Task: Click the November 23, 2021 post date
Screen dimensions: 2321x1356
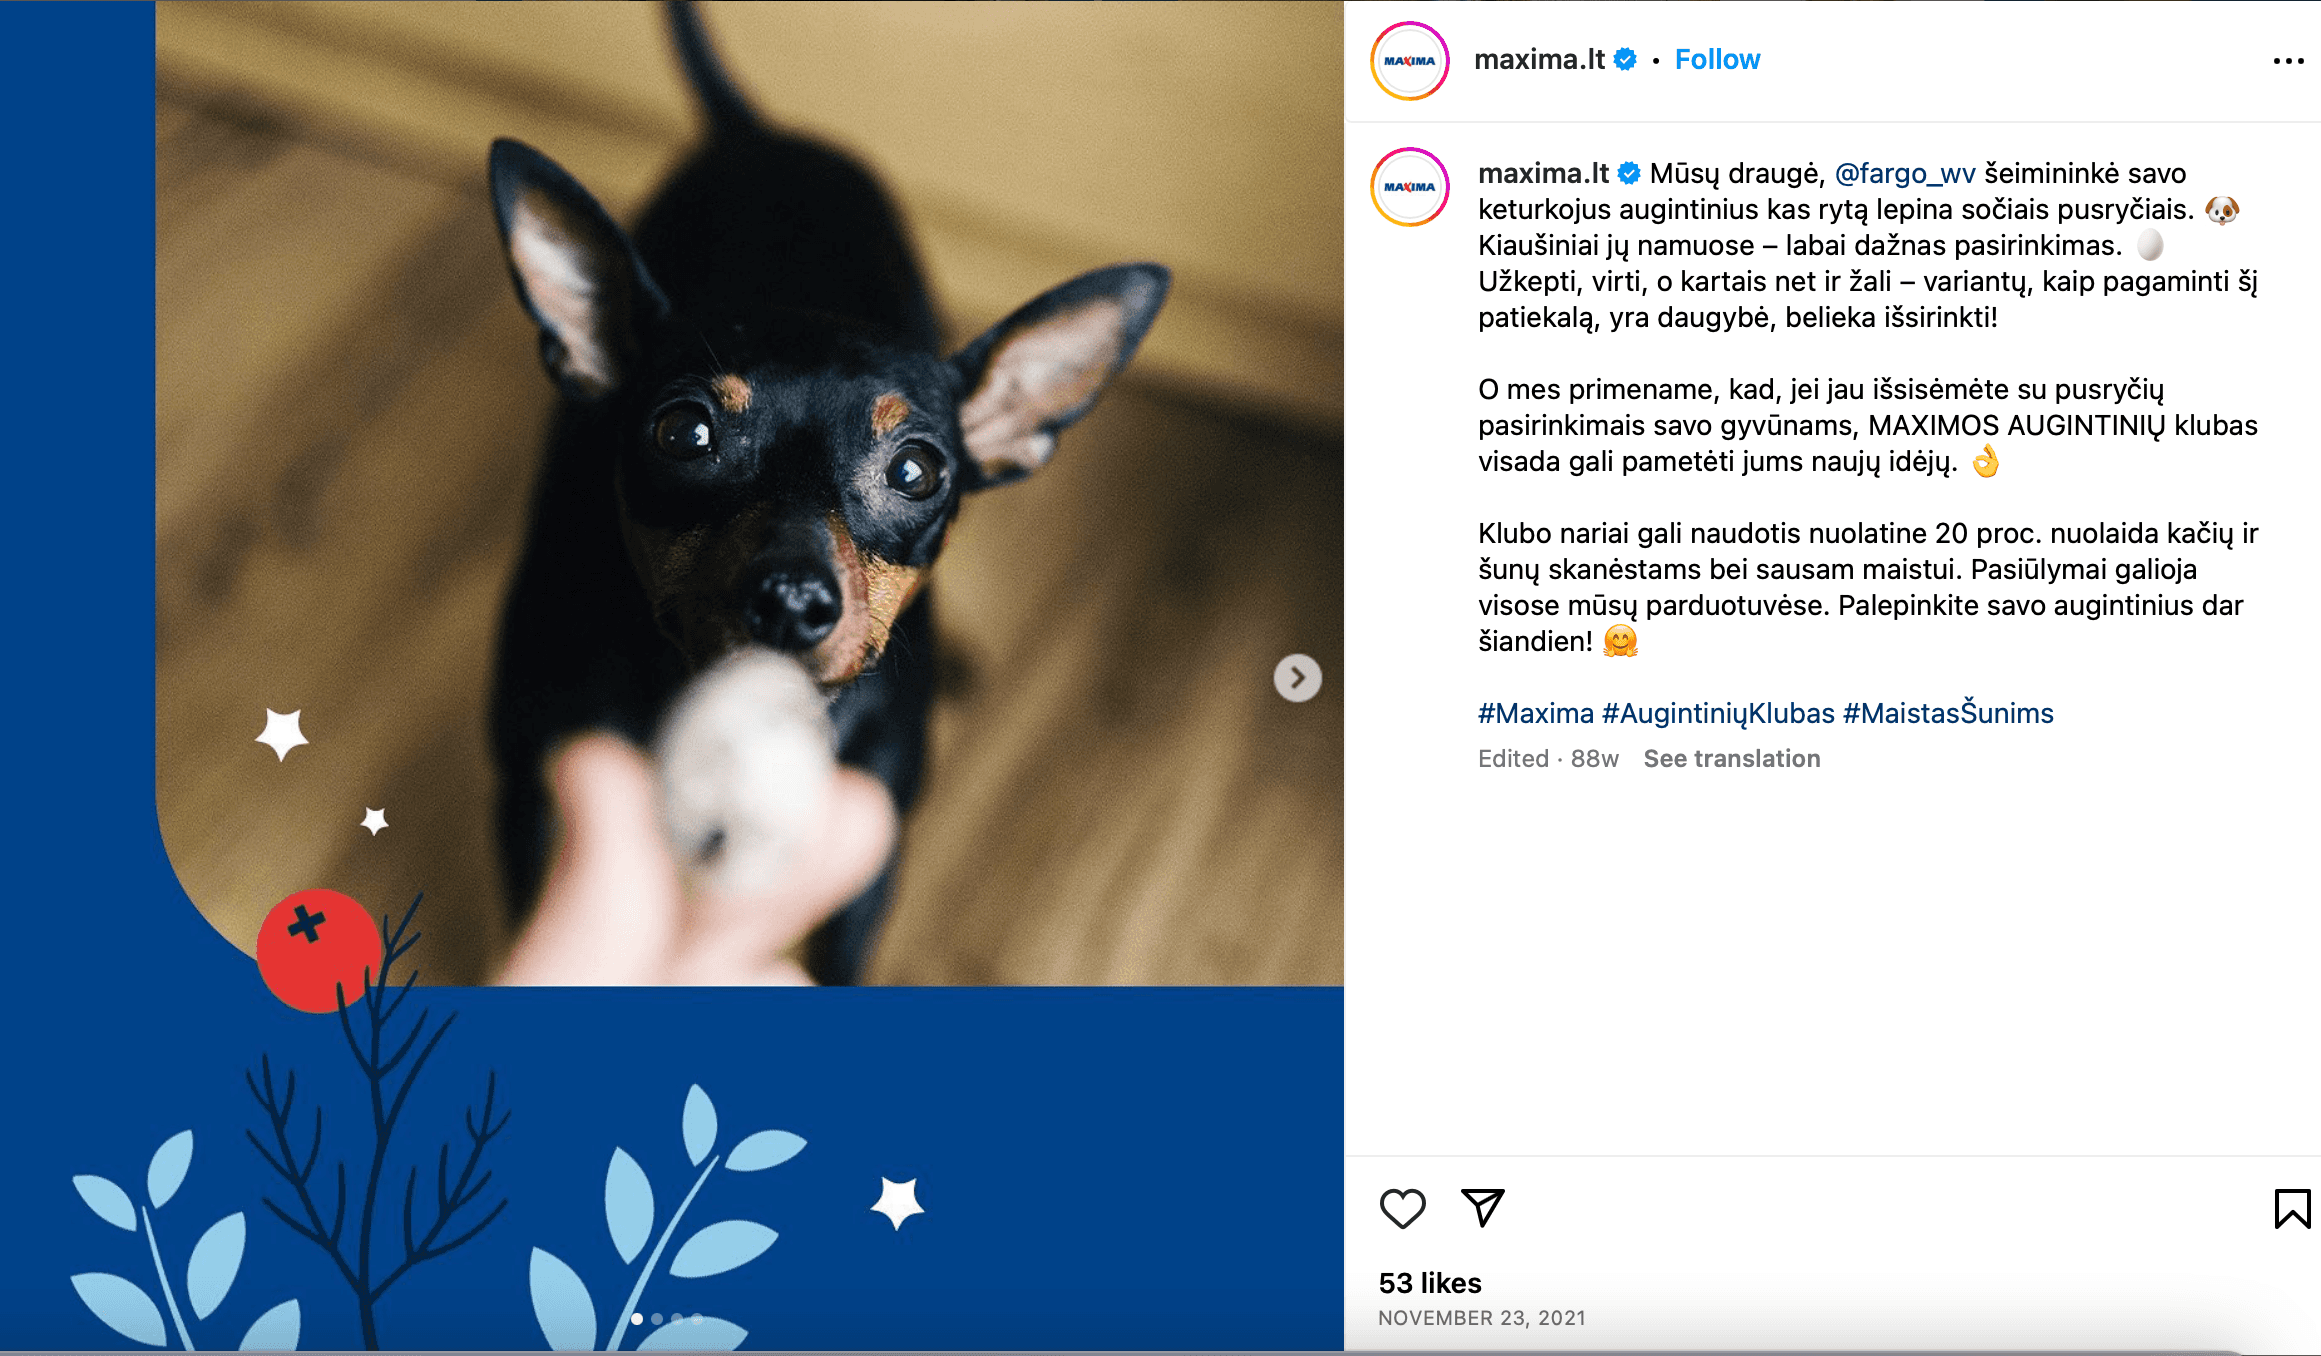Action: (x=1482, y=1318)
